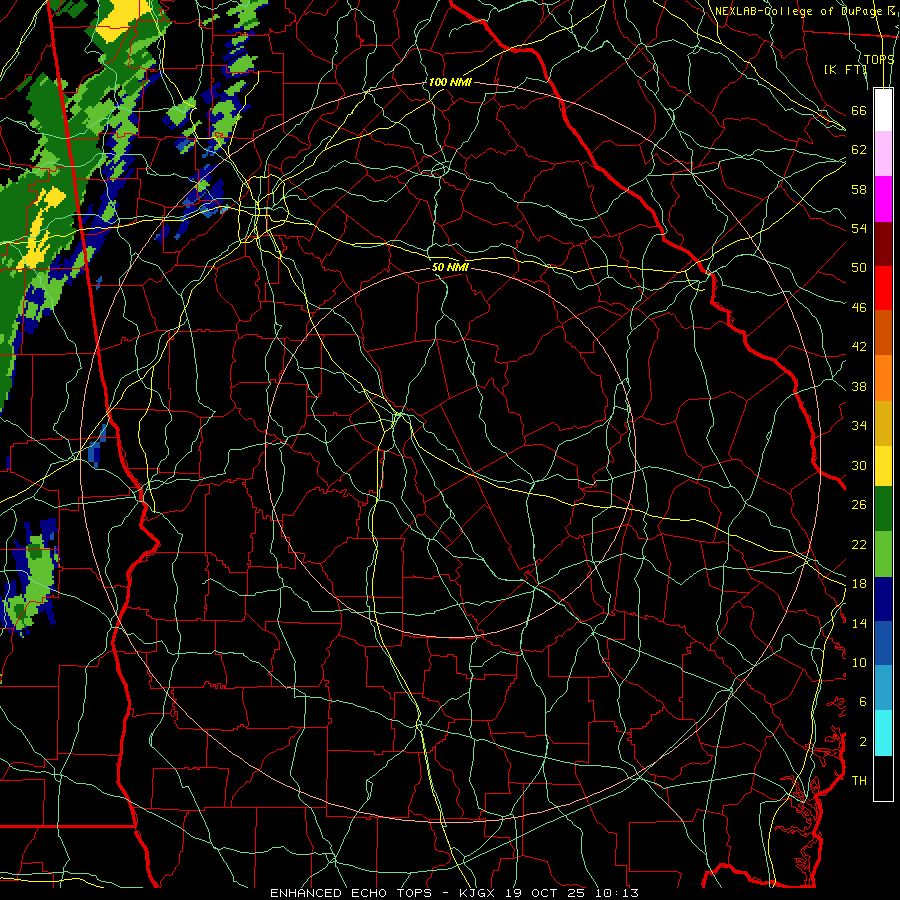Viewport: 900px width, 900px height.
Task: Click the black TH legend swatch
Action: [883, 778]
